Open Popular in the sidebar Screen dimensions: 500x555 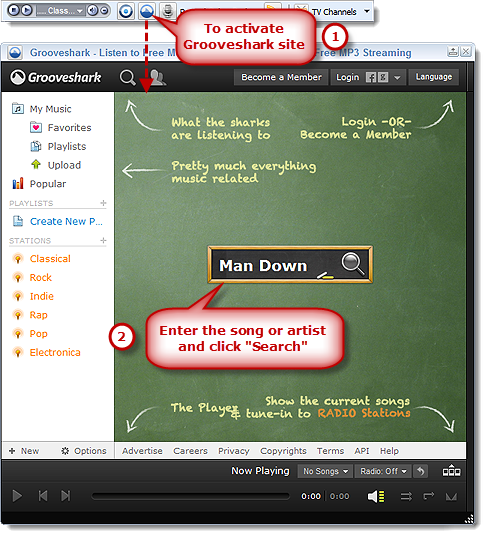click(48, 184)
